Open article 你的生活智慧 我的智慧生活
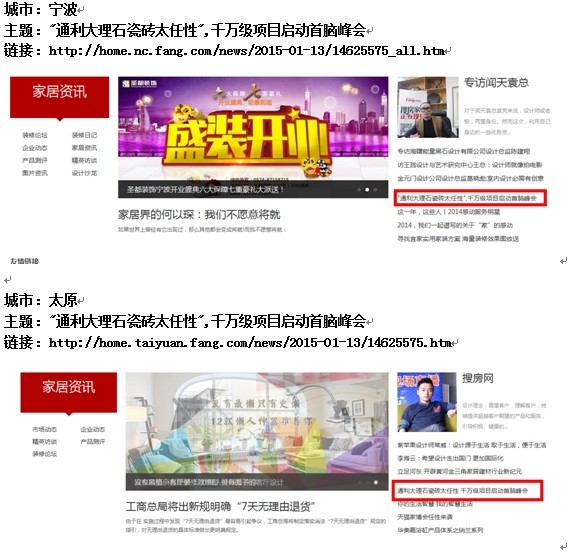This screenshot has height=553, width=574. point(435,504)
